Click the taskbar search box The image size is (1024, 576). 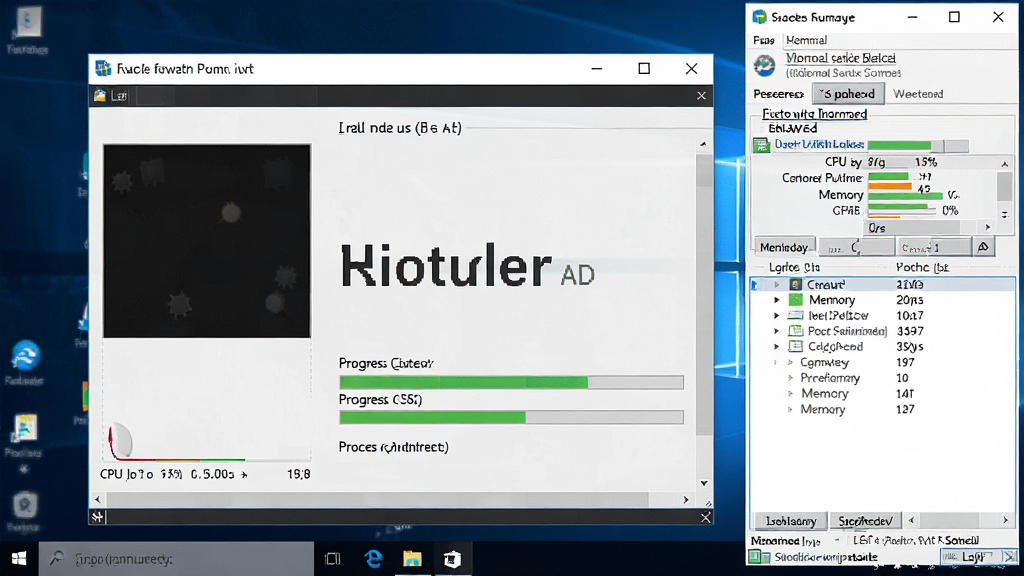click(x=176, y=559)
